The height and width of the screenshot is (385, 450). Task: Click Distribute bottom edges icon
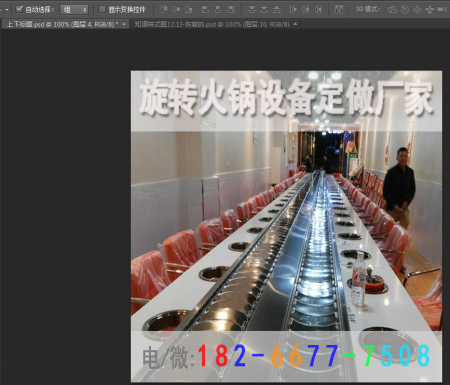tap(277, 9)
